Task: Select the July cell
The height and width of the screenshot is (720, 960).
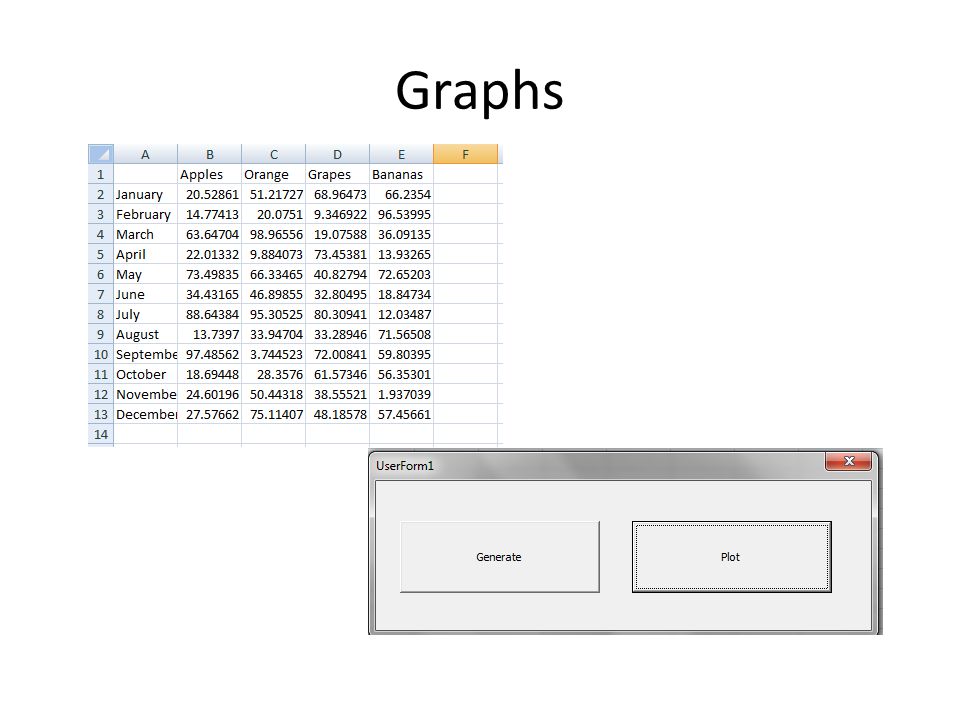Action: click(146, 314)
